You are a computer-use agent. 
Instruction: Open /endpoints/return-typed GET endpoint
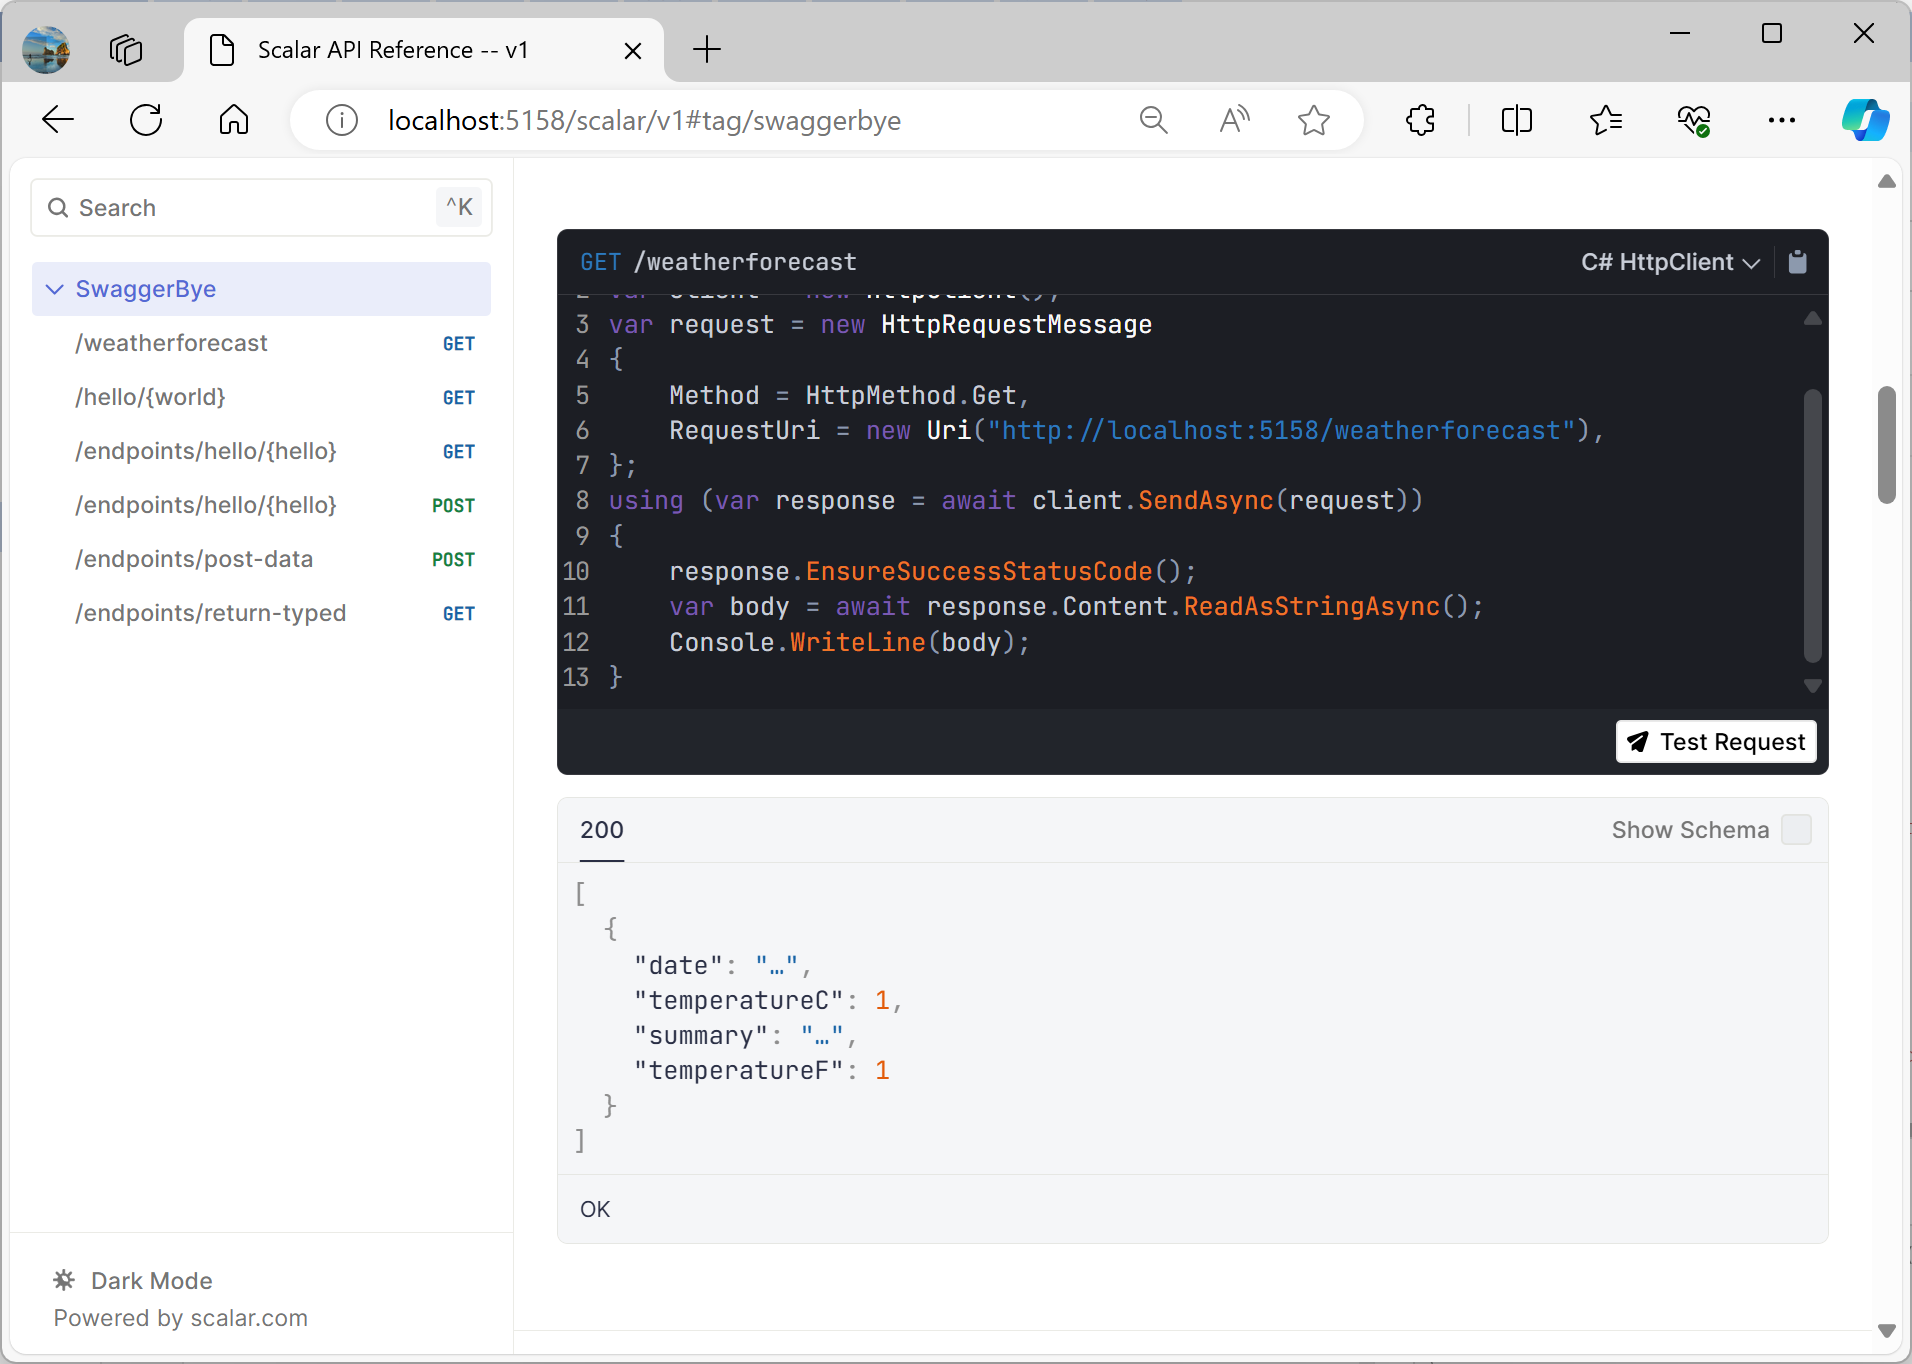tap(261, 613)
